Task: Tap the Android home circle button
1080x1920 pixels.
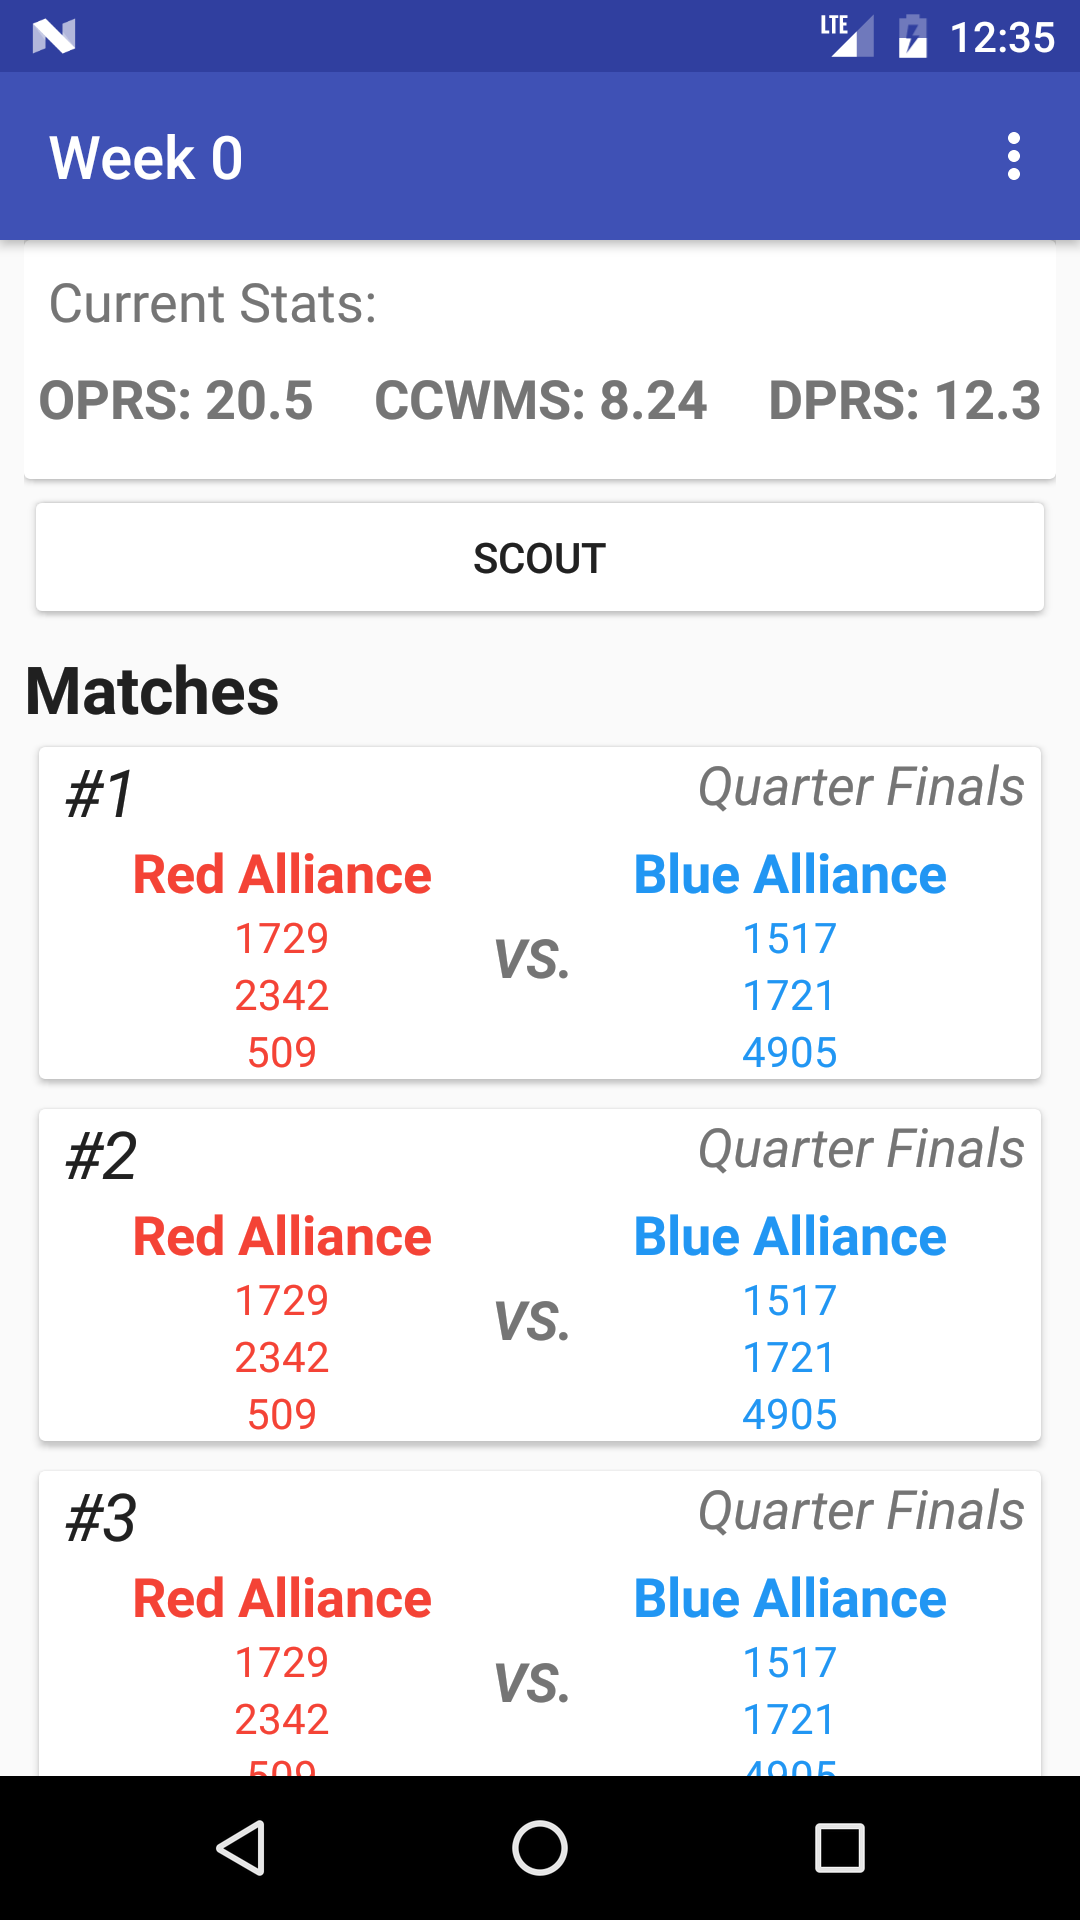Action: pyautogui.click(x=540, y=1847)
